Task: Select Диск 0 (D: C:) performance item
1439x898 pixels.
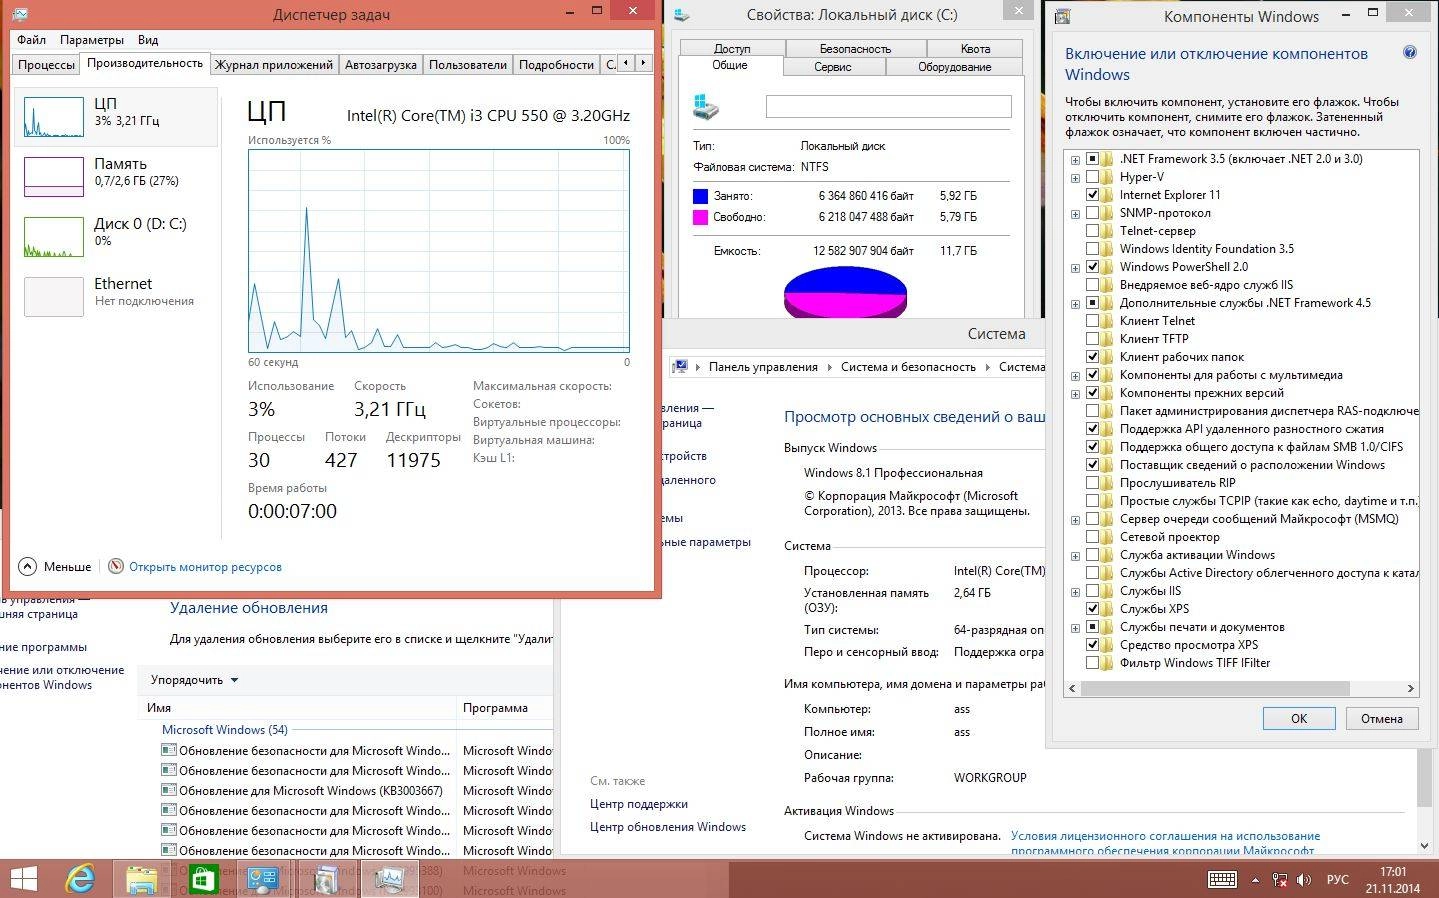Action: 116,237
